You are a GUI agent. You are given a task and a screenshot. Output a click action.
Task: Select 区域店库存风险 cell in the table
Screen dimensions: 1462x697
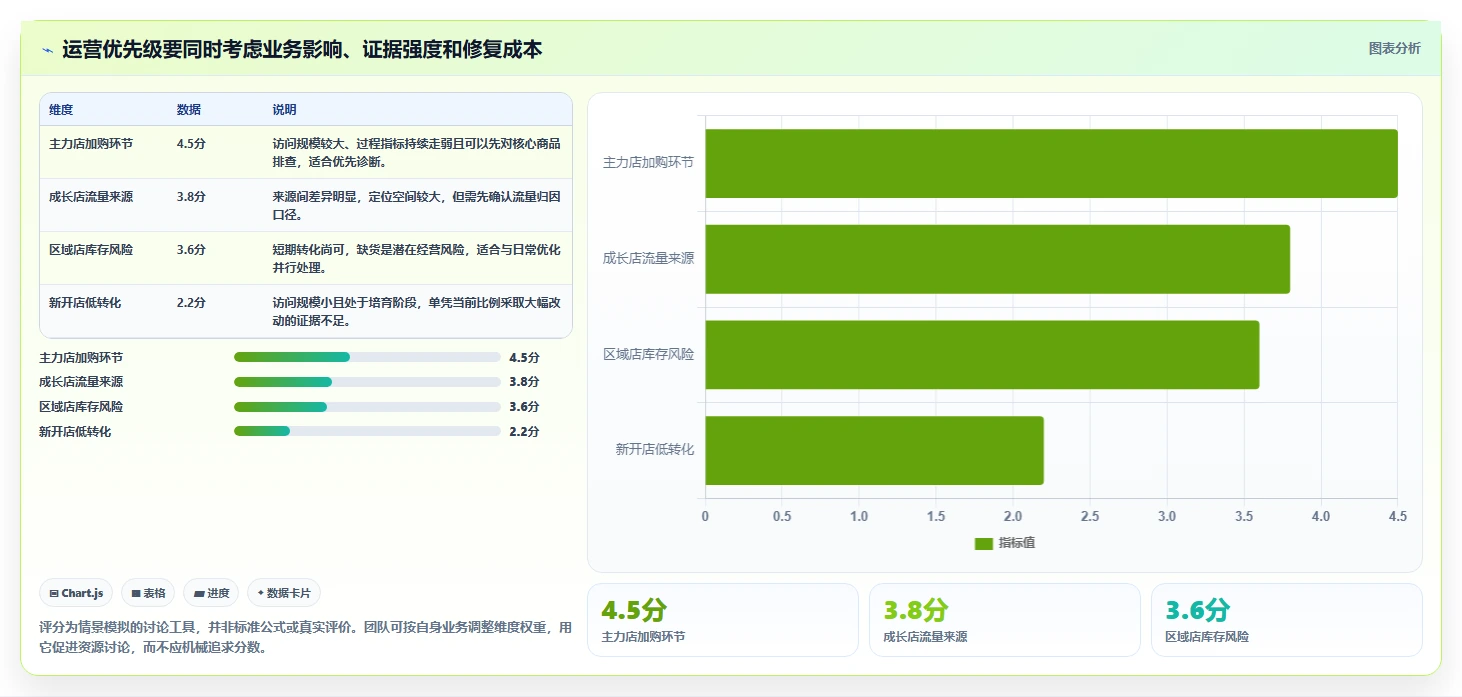(91, 250)
